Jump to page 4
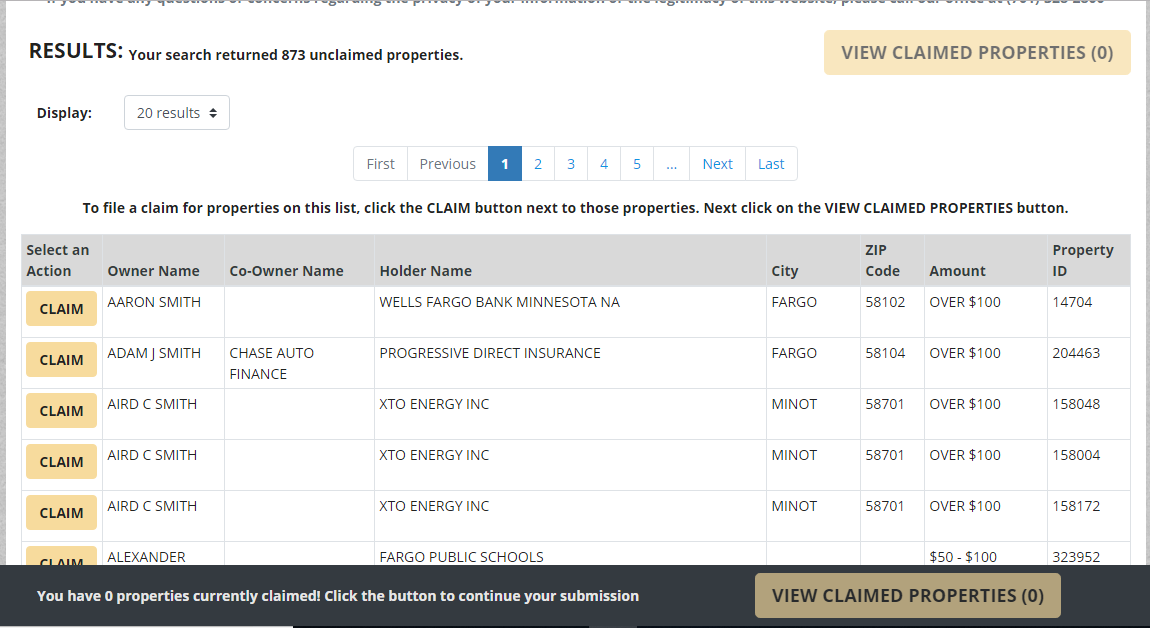 [x=603, y=163]
